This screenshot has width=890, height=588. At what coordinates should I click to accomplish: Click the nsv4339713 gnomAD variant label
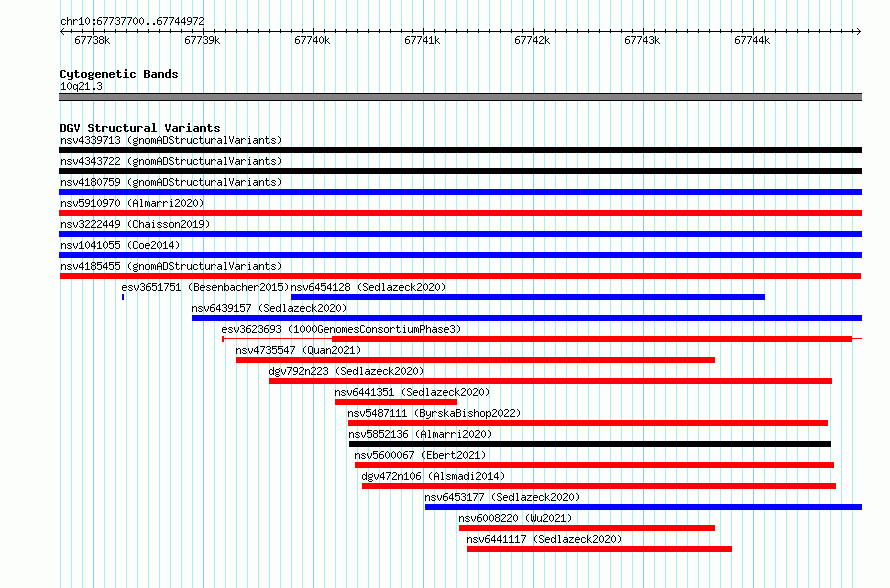pos(171,140)
